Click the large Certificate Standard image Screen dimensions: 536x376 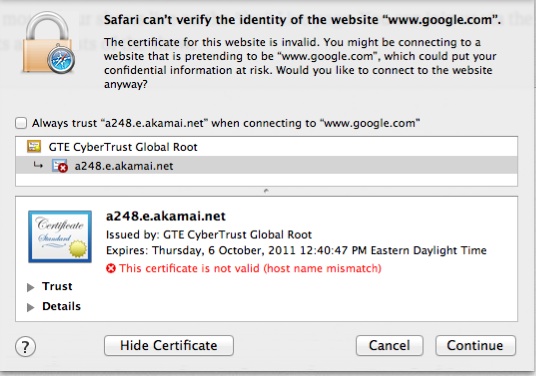tap(60, 237)
